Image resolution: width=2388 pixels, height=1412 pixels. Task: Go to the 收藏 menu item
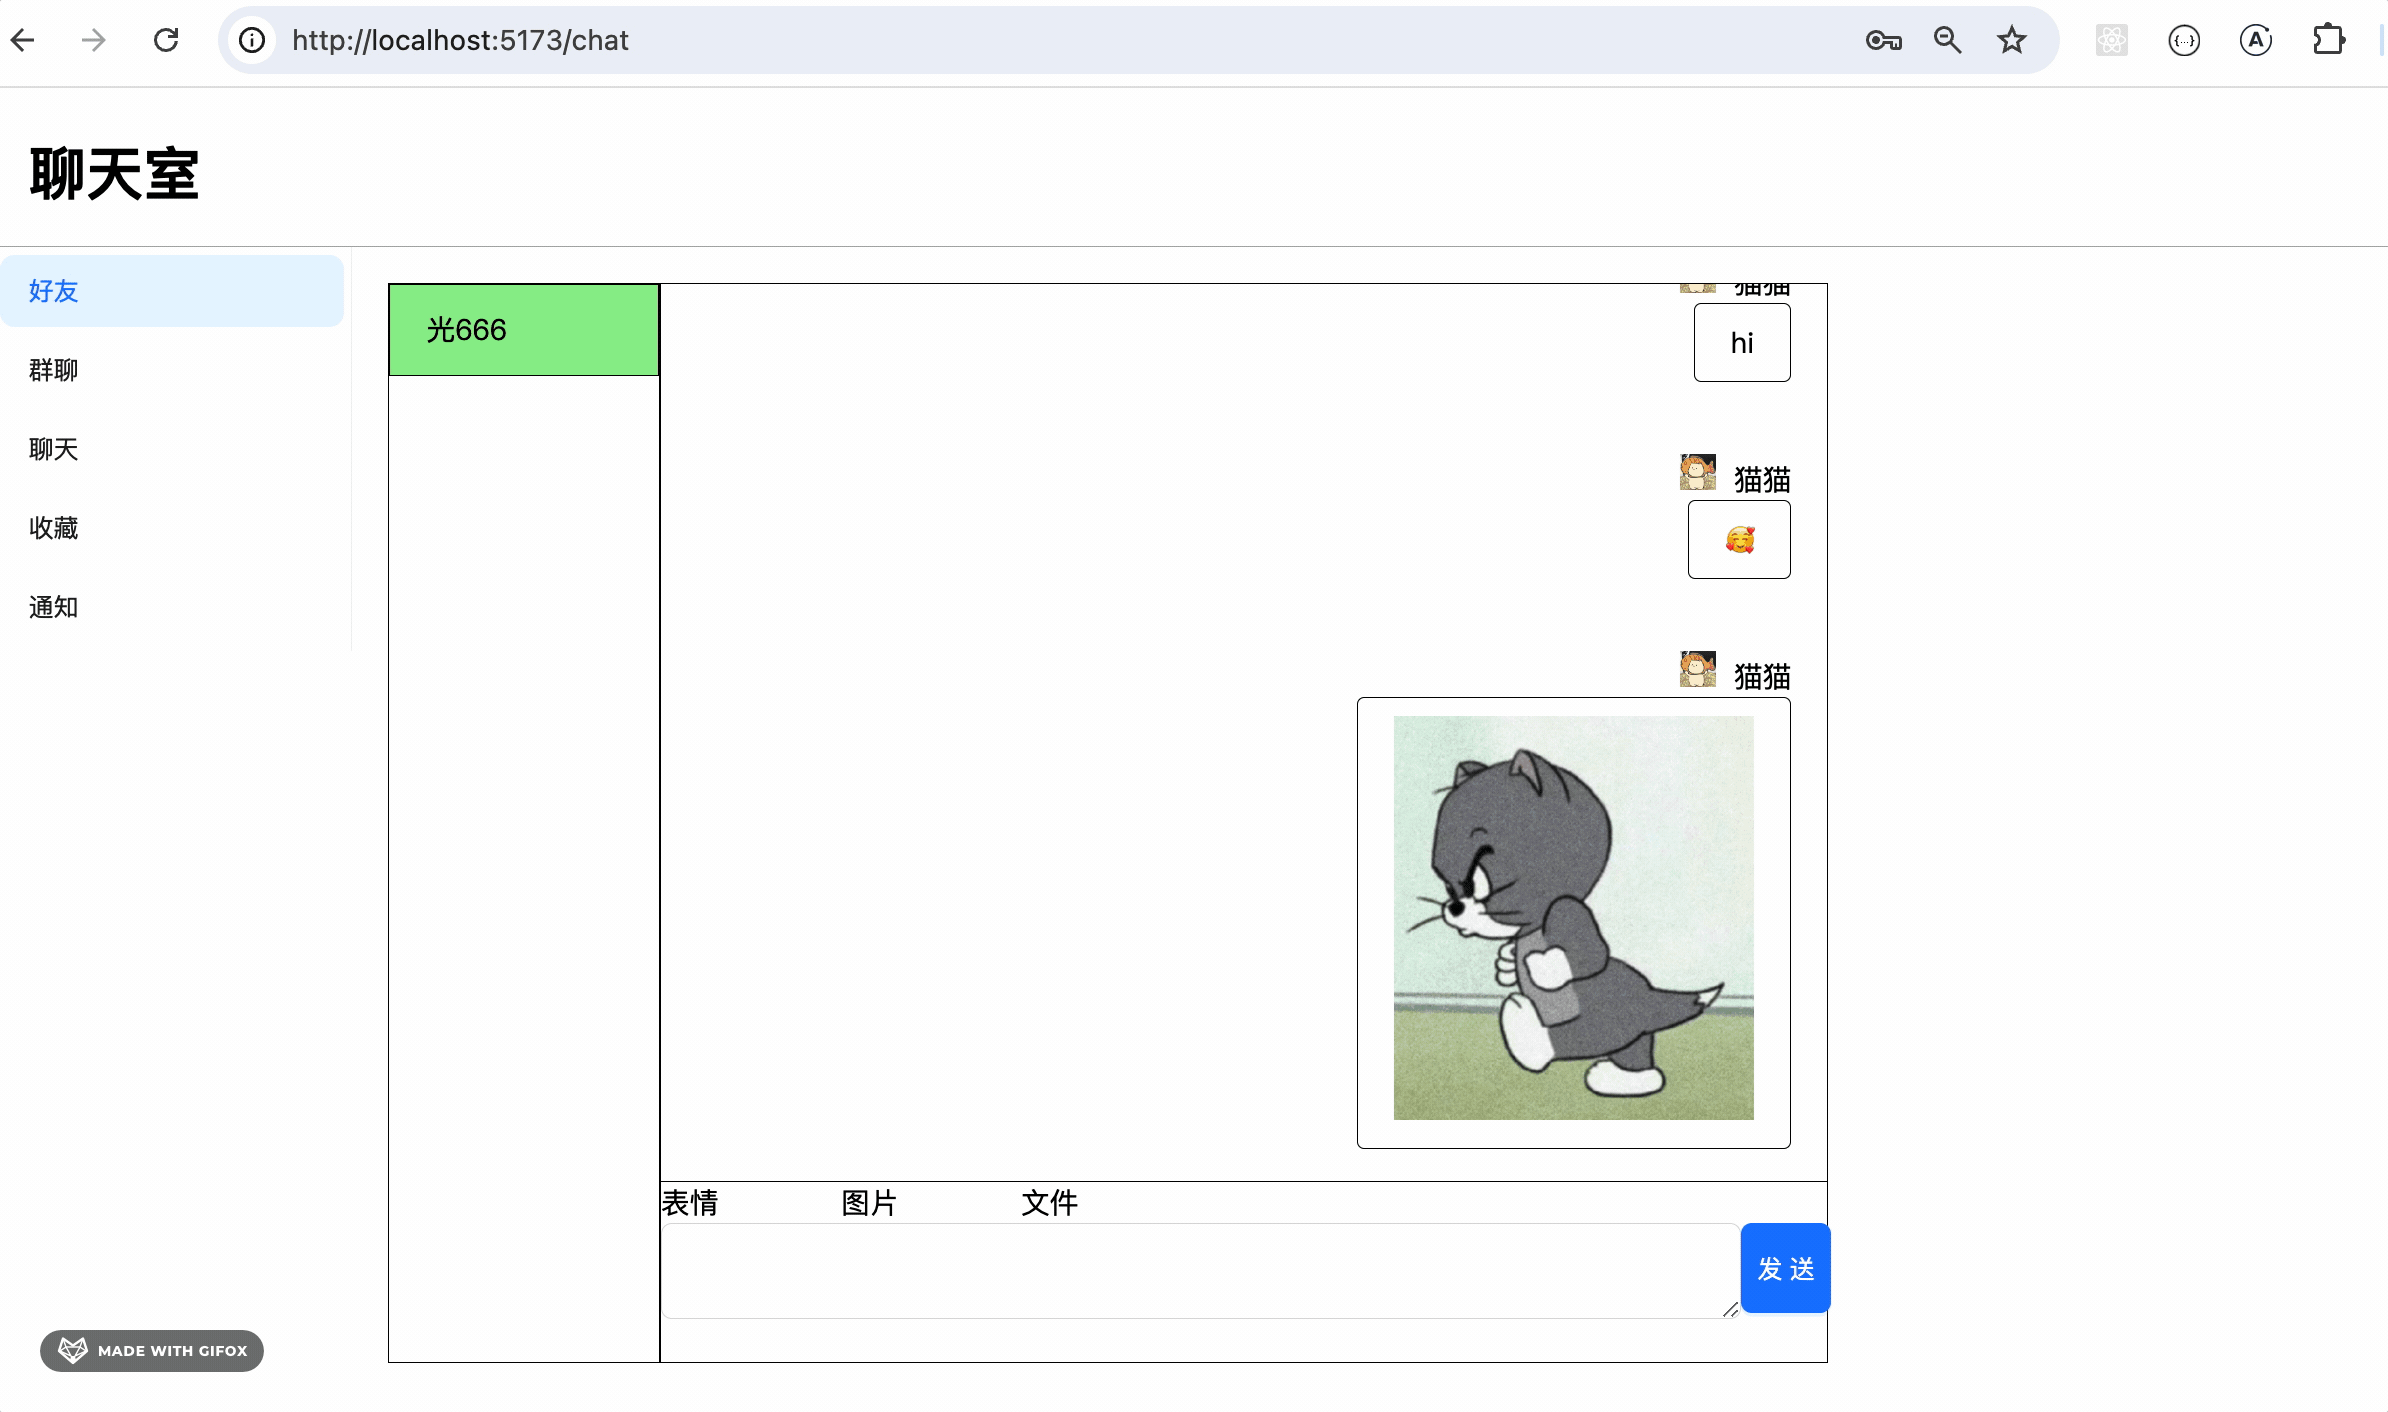(x=54, y=528)
